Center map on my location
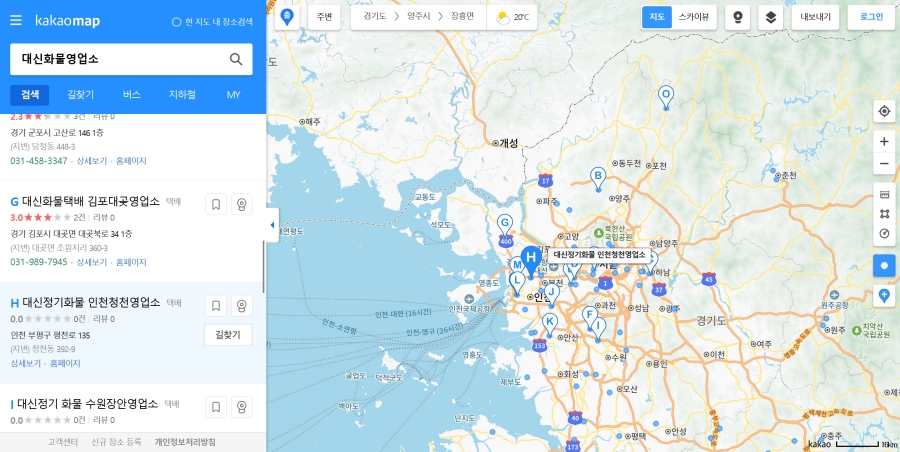Viewport: 900px width, 452px height. 884,111
